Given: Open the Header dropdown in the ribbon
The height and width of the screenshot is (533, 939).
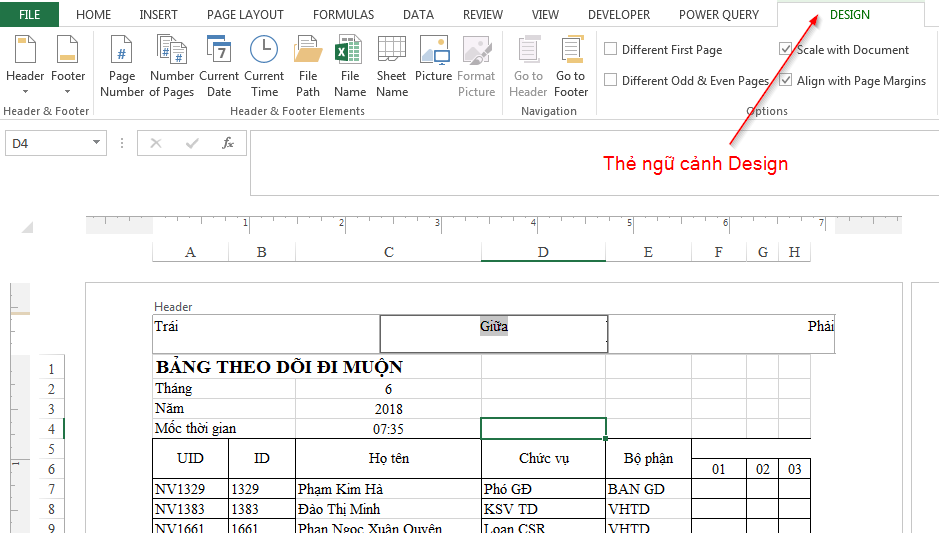Looking at the screenshot, I should tap(25, 66).
